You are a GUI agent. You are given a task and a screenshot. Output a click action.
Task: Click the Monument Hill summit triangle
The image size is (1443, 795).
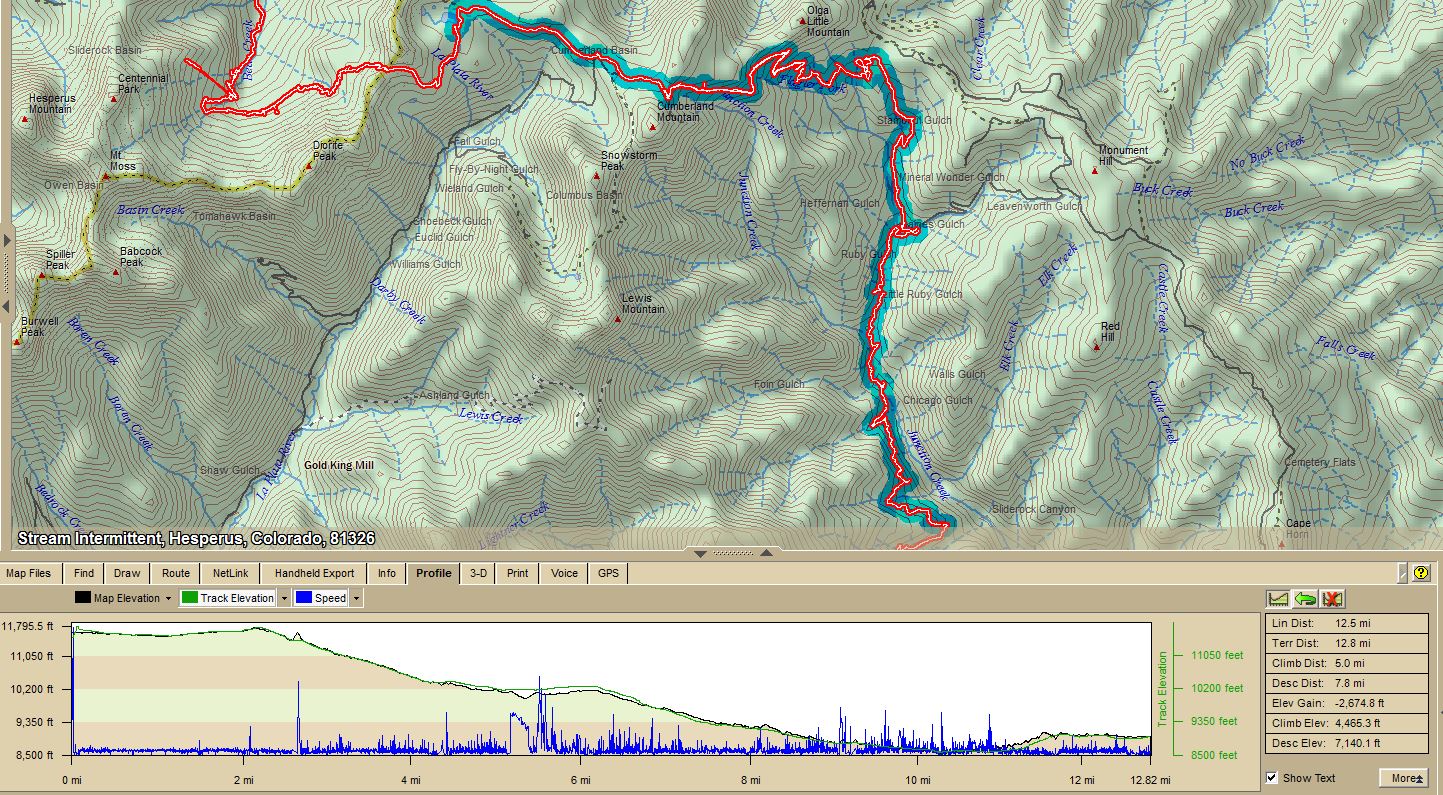point(1095,171)
